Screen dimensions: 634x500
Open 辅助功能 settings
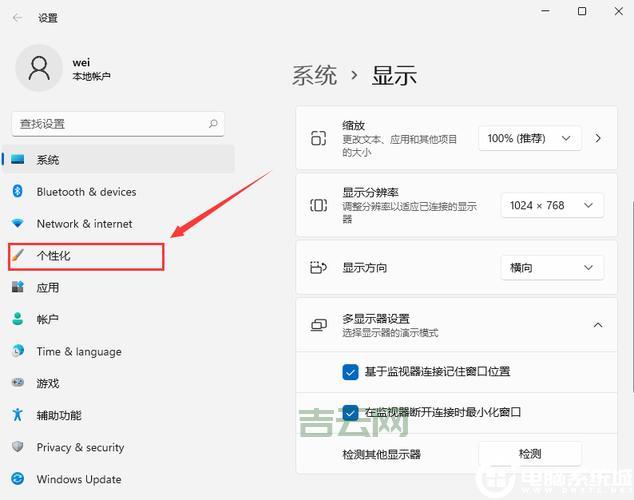point(118,415)
